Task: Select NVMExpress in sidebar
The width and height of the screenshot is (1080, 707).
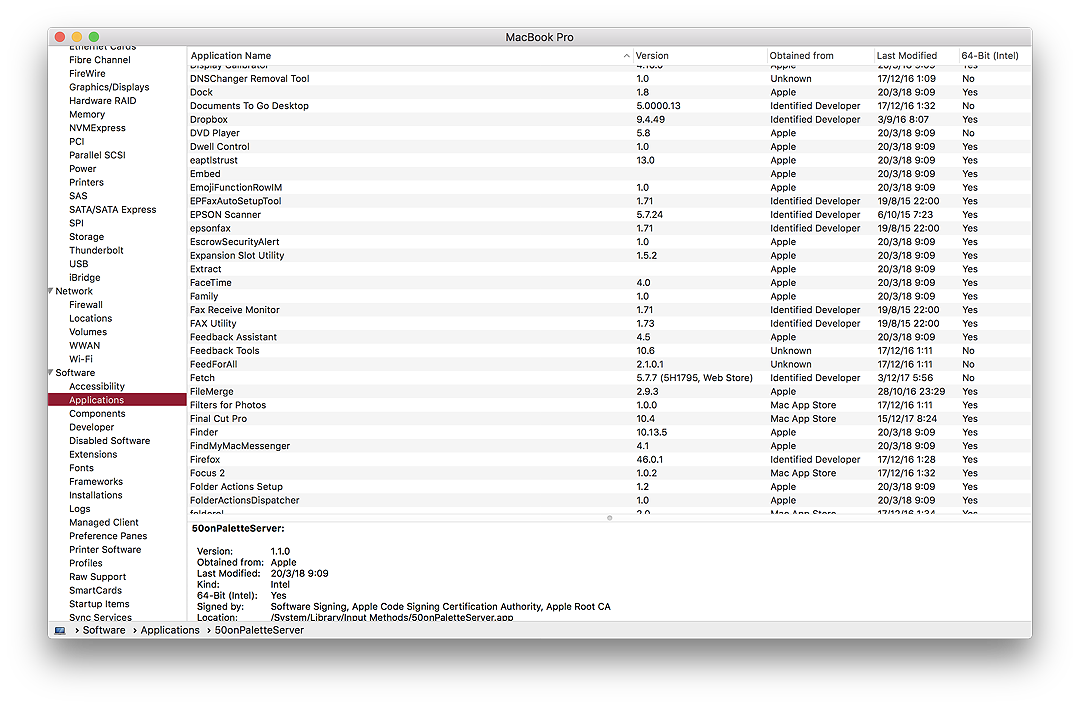Action: point(97,128)
